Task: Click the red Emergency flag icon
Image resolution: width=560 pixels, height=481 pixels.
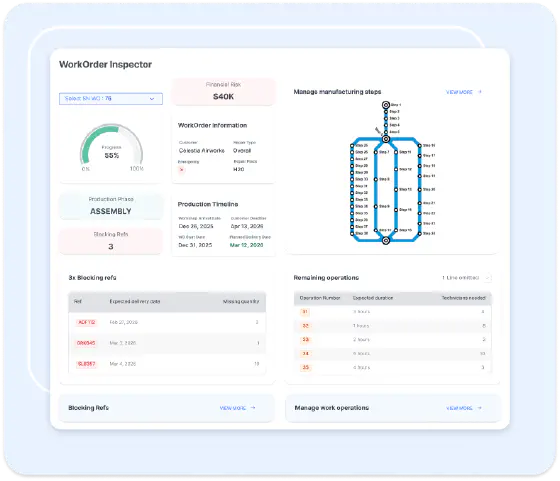Action: pos(181,170)
